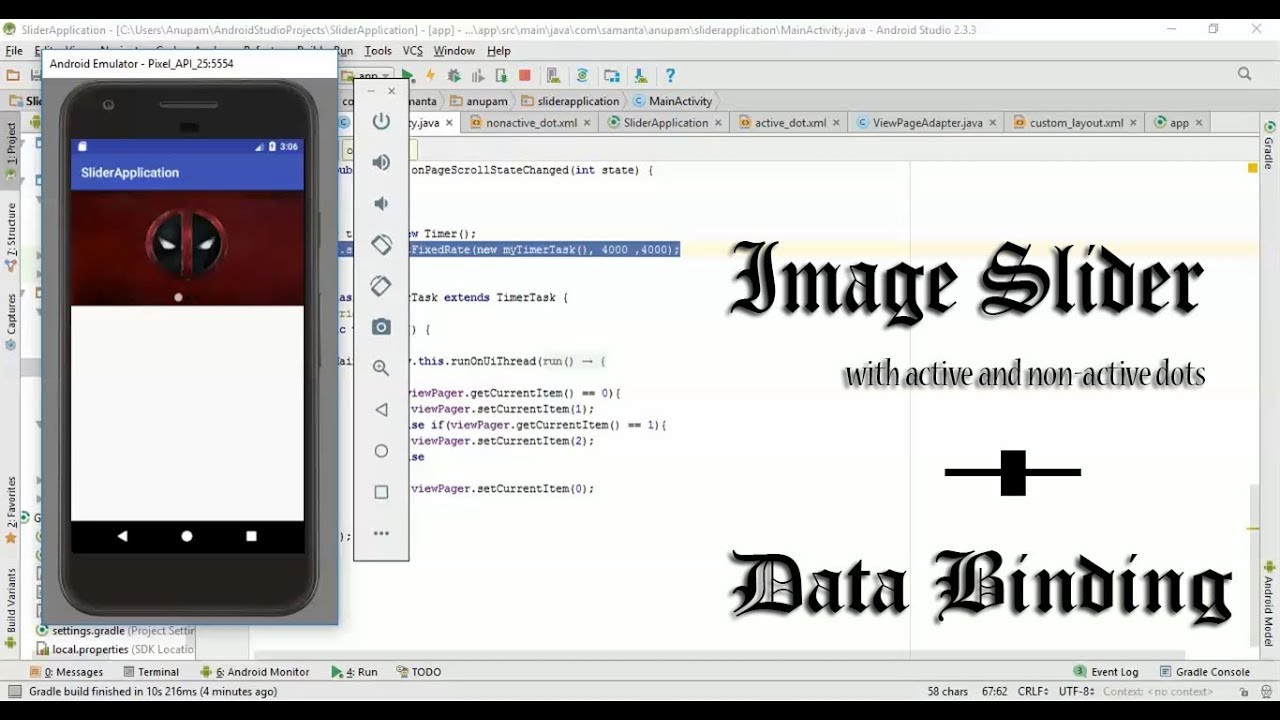Screen dimensions: 1280x720
Task: Open the Run tool window
Action: pos(355,672)
